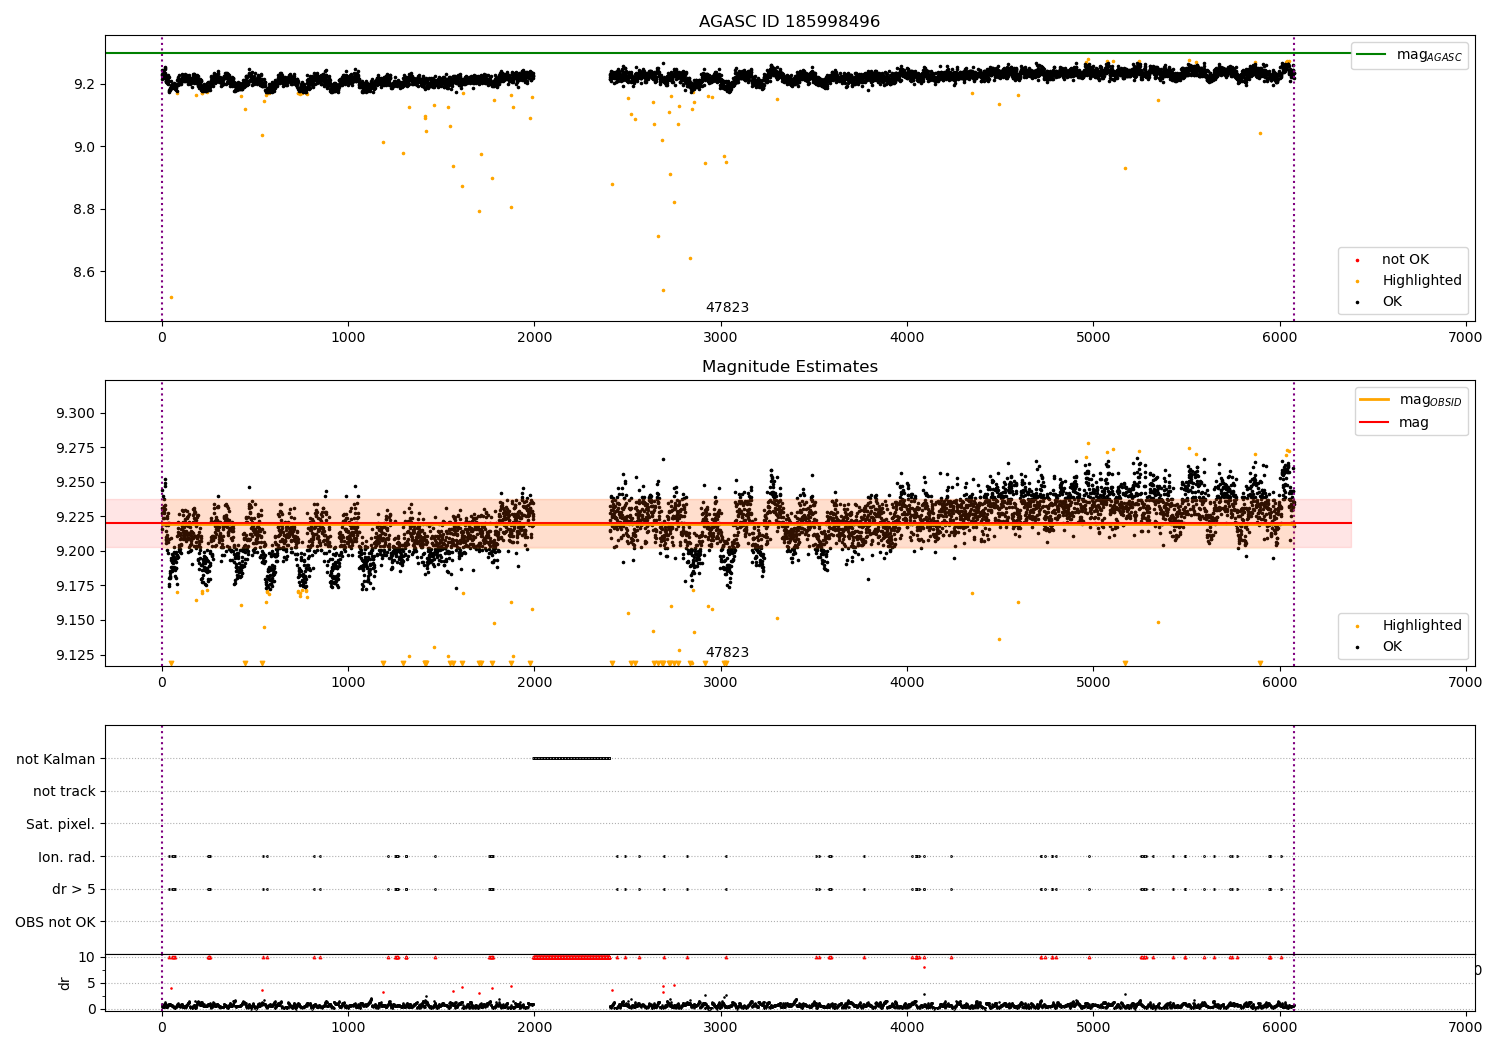The height and width of the screenshot is (1050, 1500).
Task: Click "Highlighted" in the Magnitude Estimates legend
Action: pos(1422,626)
